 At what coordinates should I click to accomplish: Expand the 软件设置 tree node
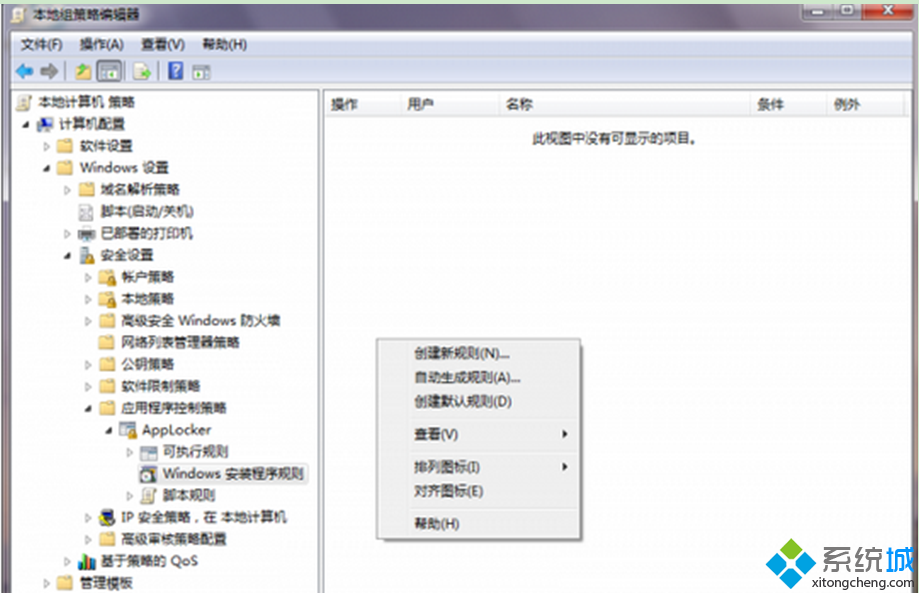(46, 145)
